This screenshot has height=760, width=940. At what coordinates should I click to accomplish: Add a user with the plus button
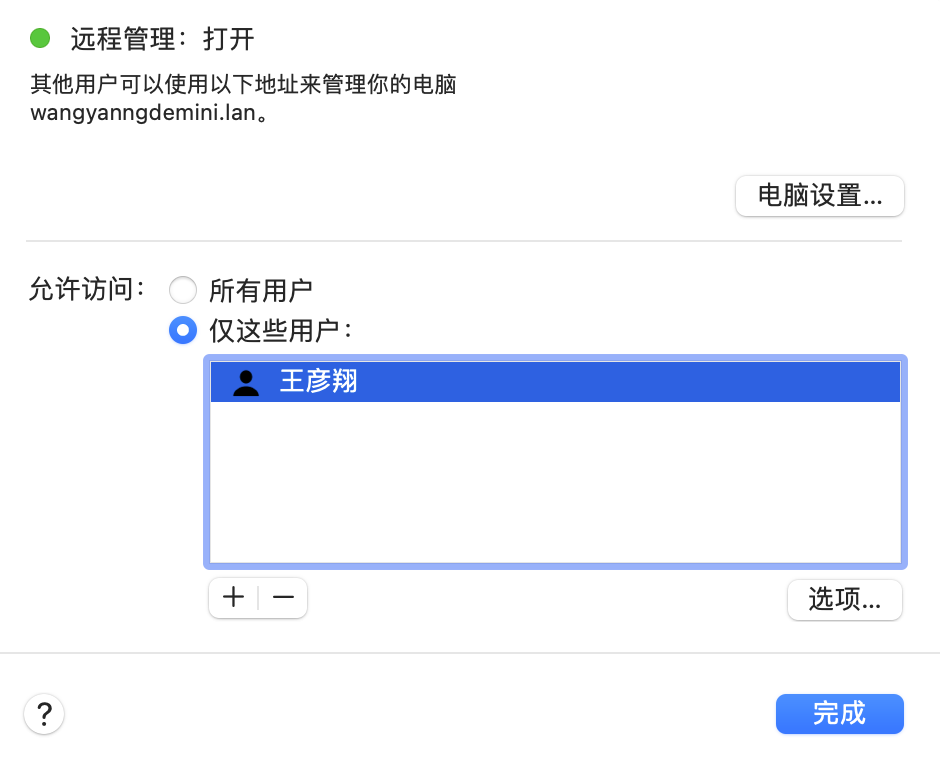[233, 598]
